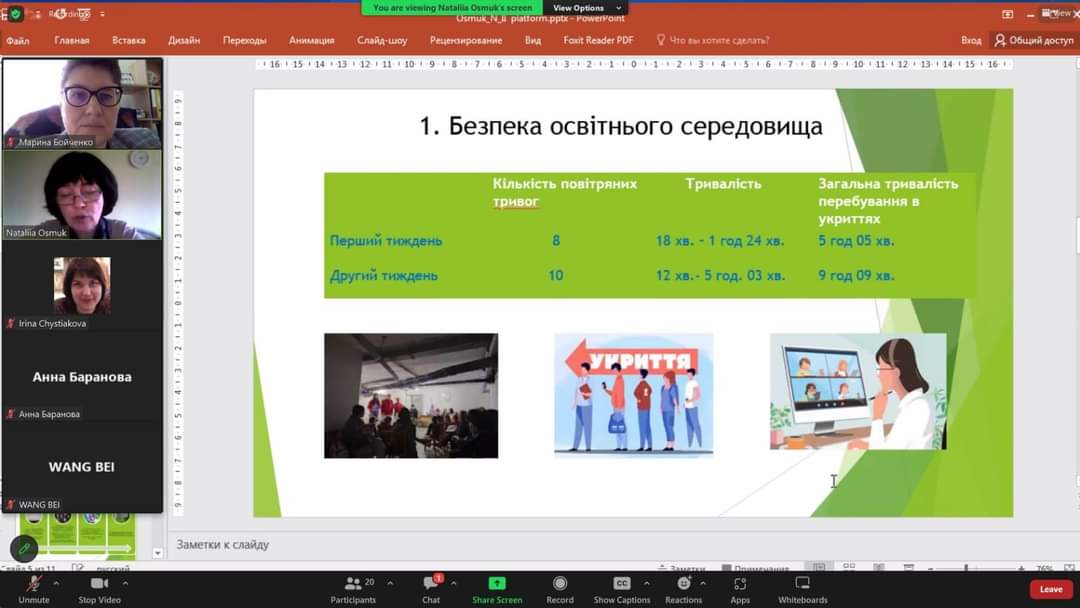Select Марина Бойченко's video tile

pos(82,103)
